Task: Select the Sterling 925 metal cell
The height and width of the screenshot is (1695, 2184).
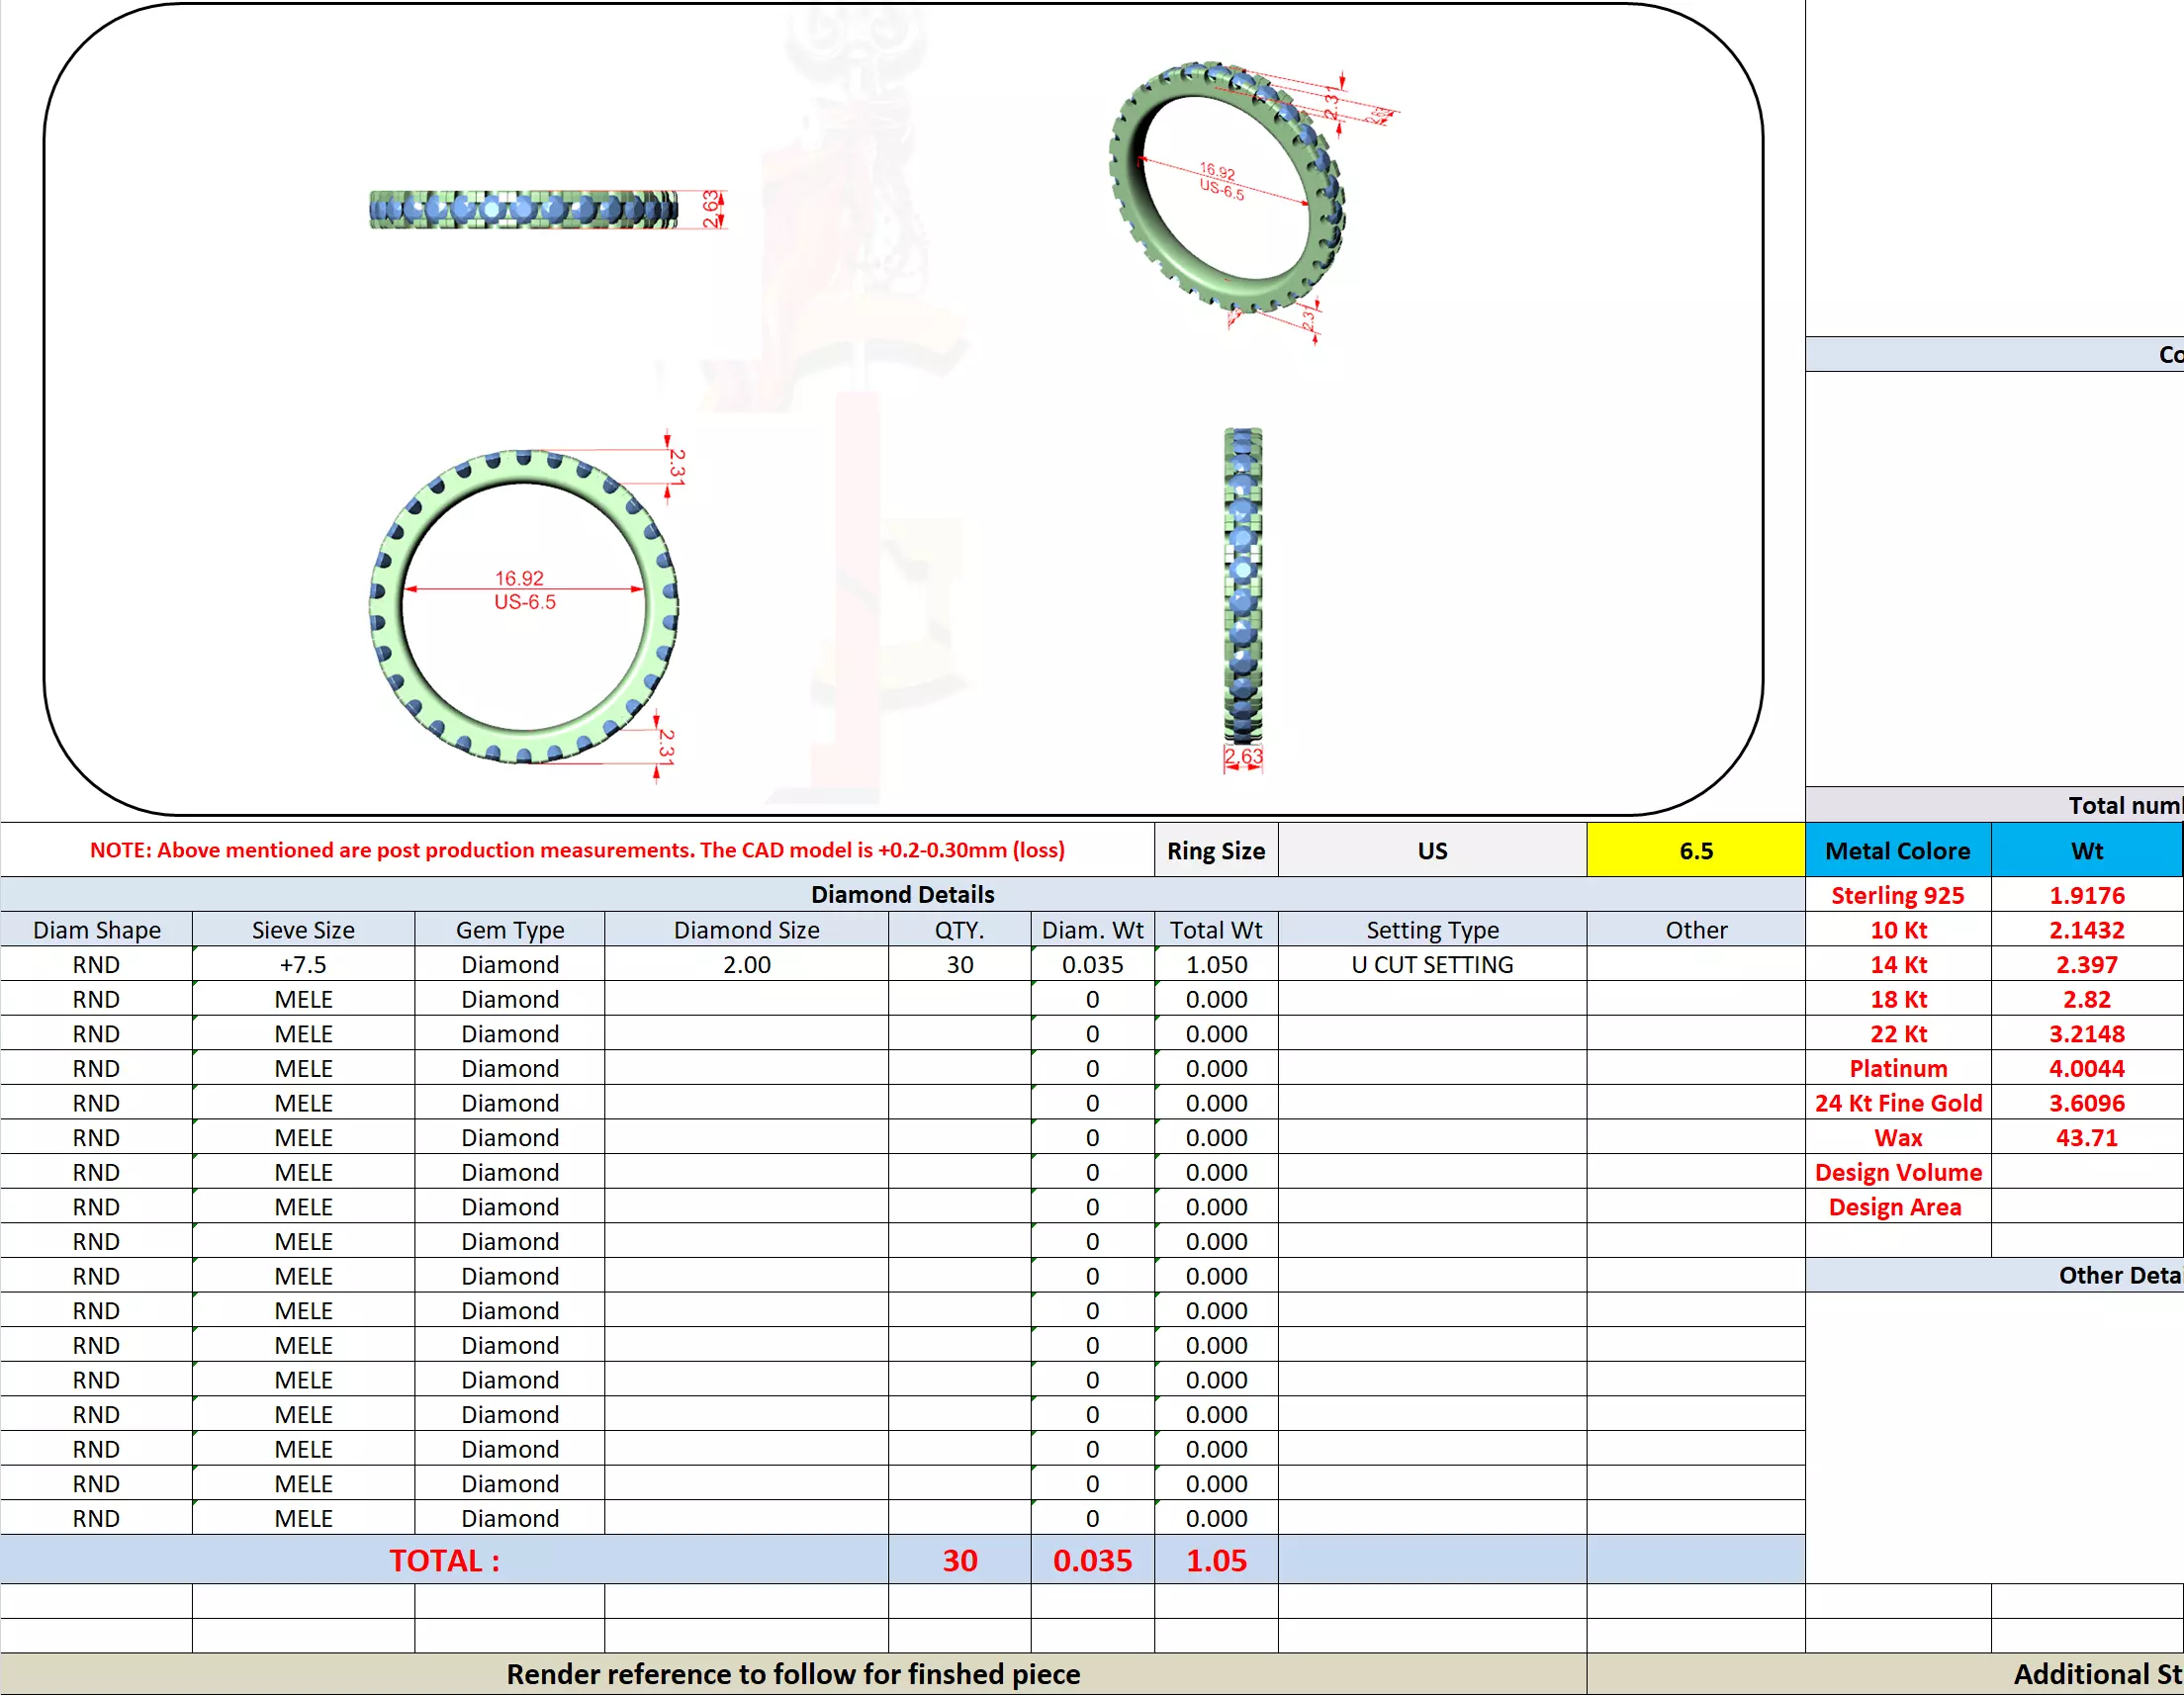Action: coord(1897,895)
